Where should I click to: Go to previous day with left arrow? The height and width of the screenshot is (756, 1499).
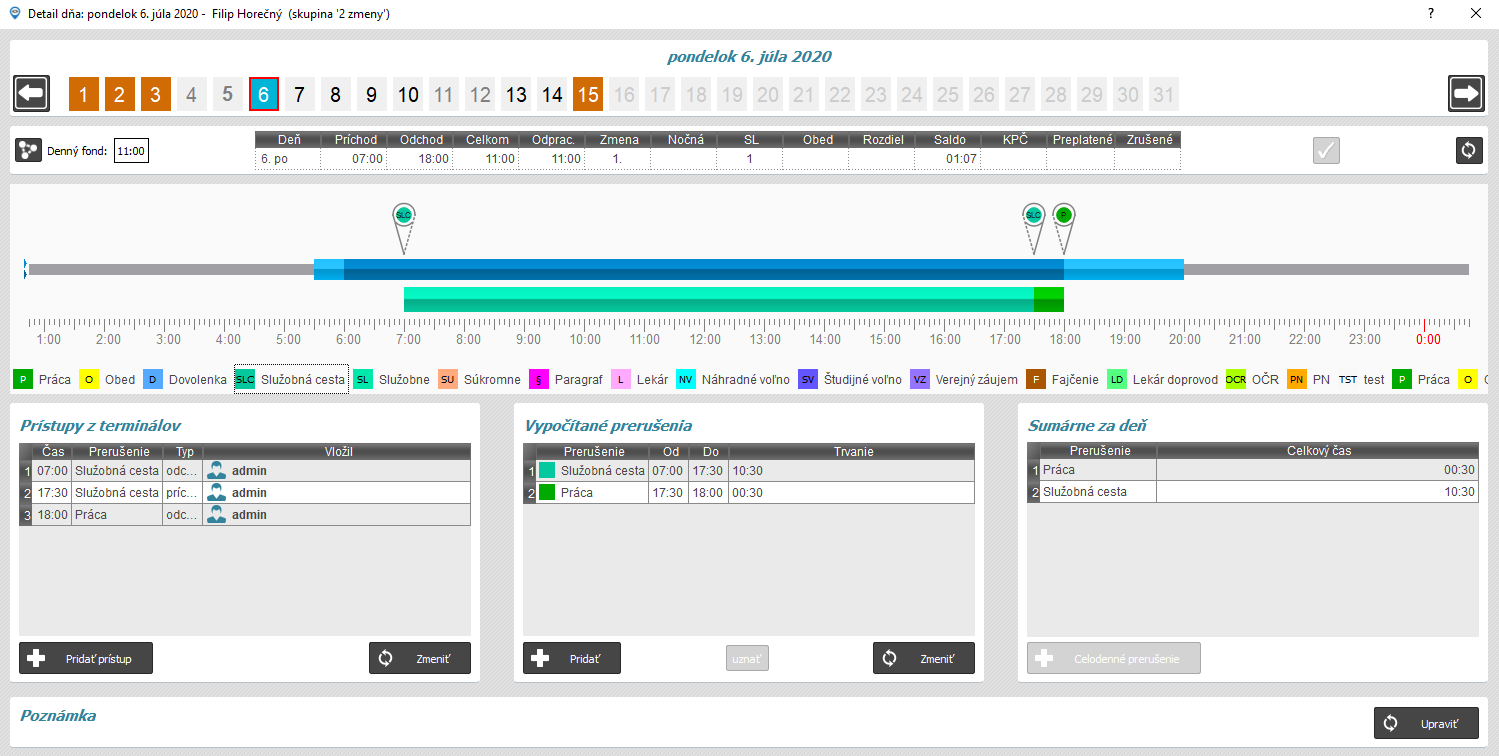click(x=32, y=94)
